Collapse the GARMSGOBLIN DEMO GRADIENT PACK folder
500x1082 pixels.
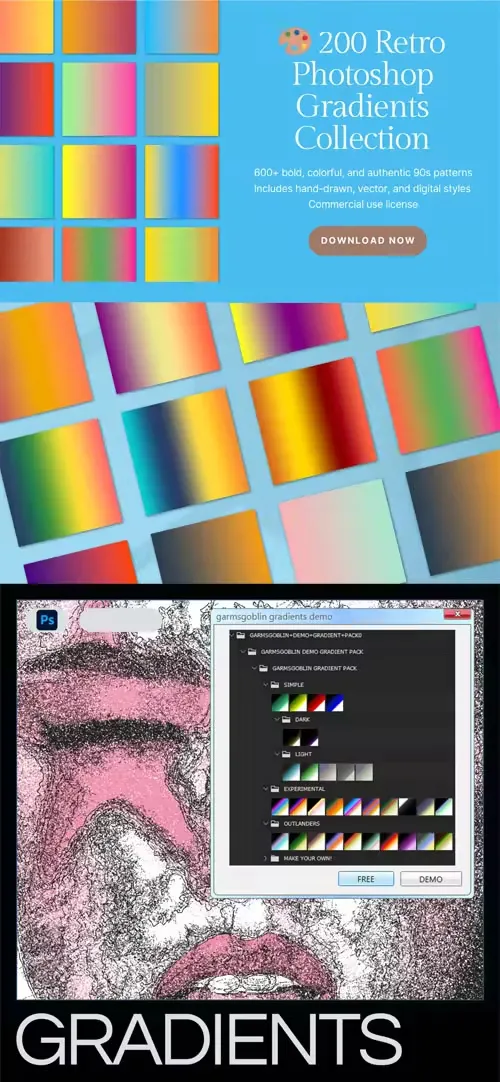click(x=243, y=651)
